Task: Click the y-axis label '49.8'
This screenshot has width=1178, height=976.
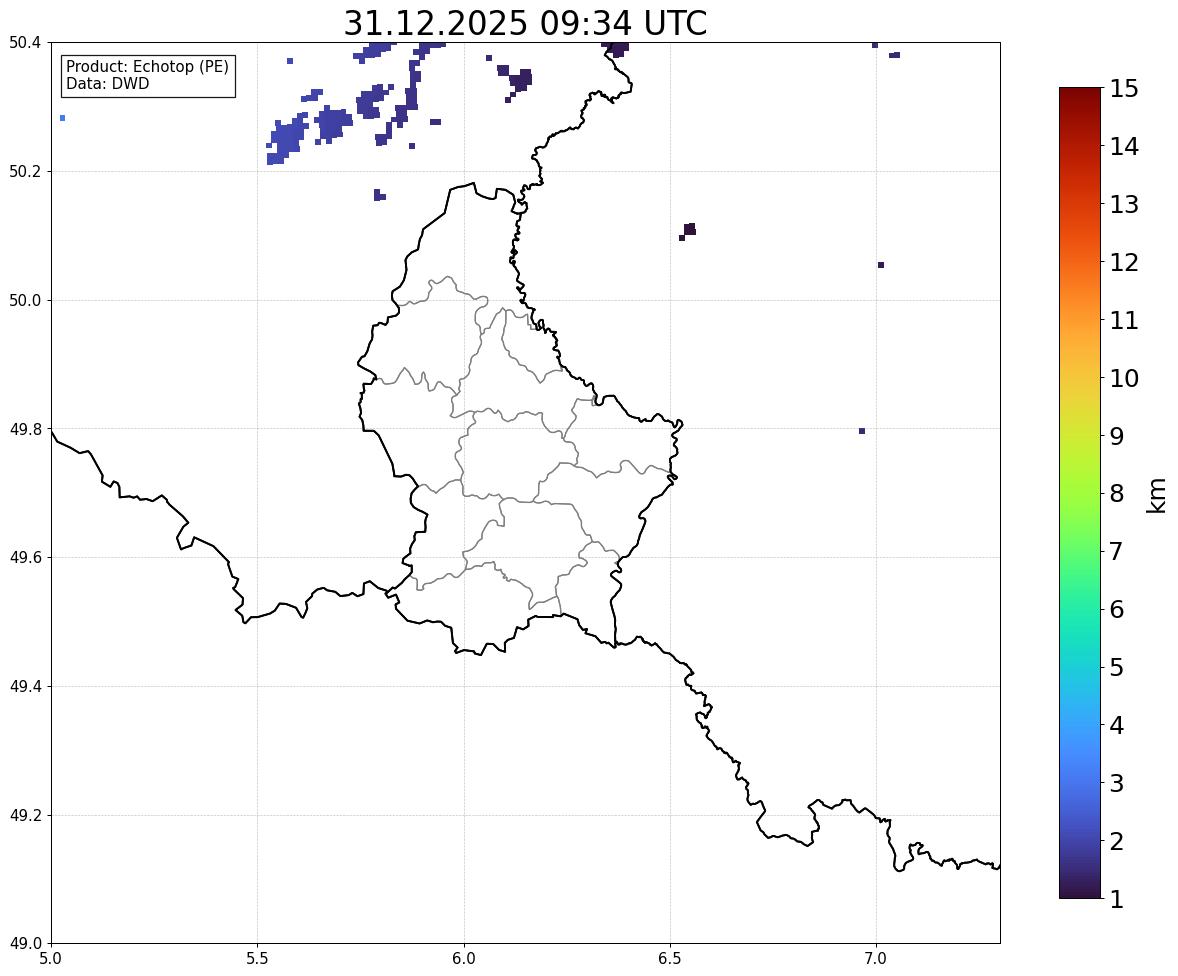Action: click(x=25, y=429)
